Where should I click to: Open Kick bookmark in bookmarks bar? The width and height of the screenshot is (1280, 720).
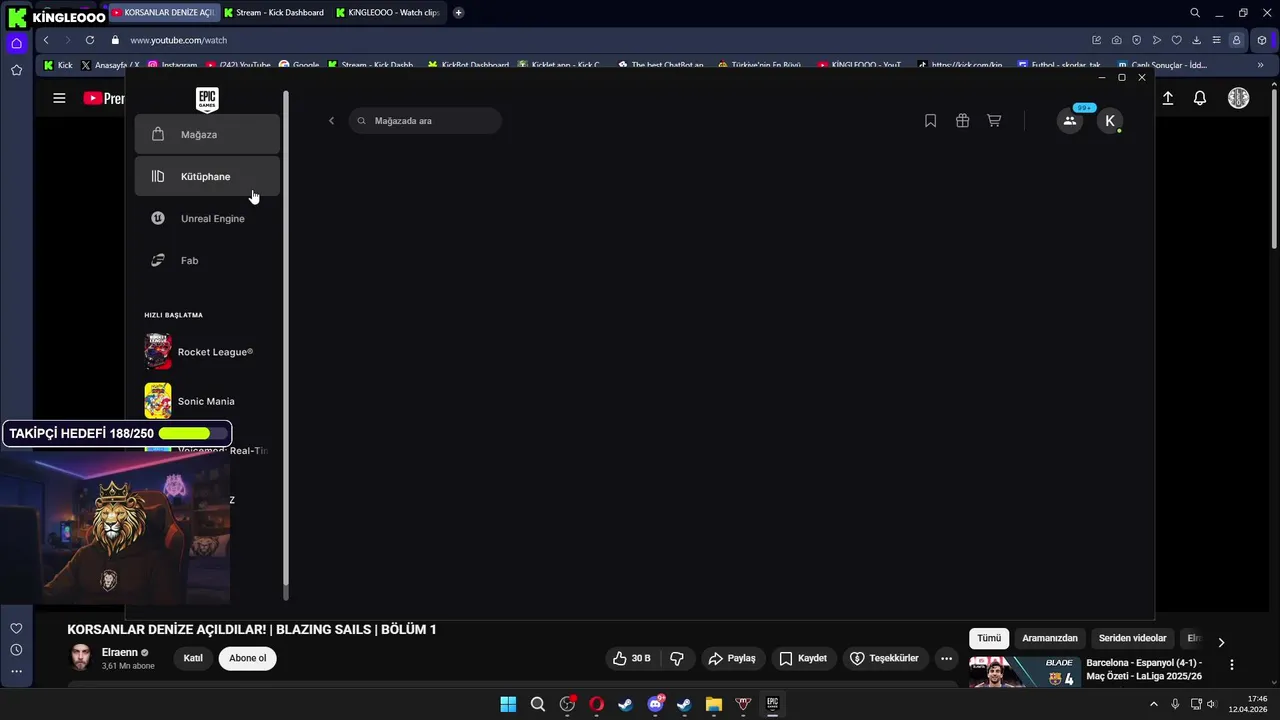[x=59, y=65]
